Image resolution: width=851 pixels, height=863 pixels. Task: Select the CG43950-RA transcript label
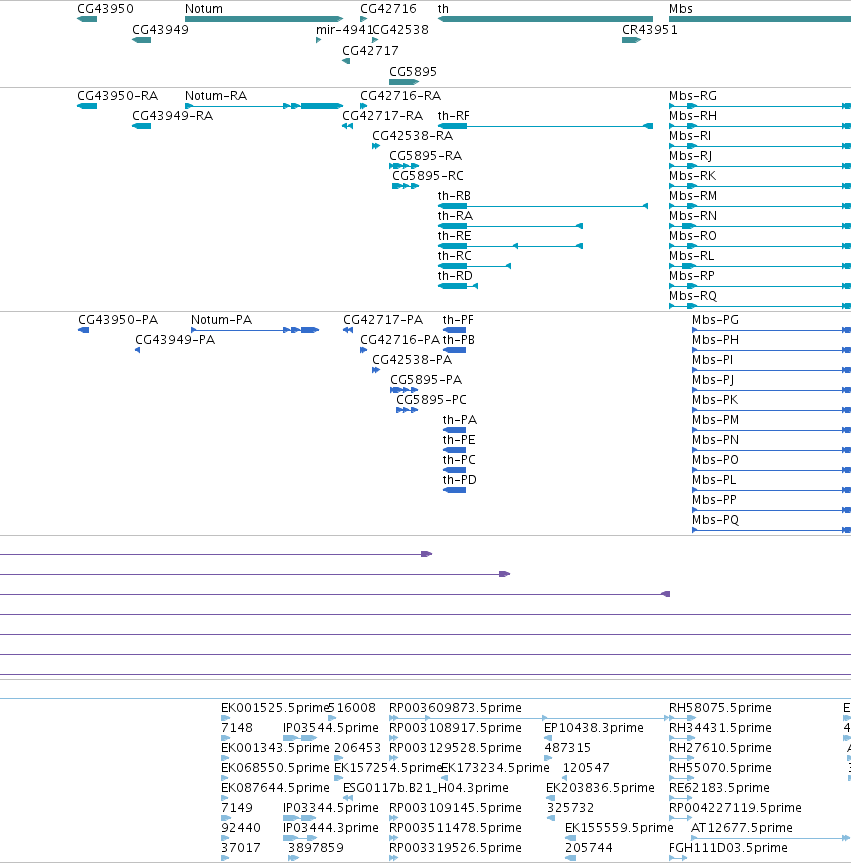pyautogui.click(x=117, y=96)
